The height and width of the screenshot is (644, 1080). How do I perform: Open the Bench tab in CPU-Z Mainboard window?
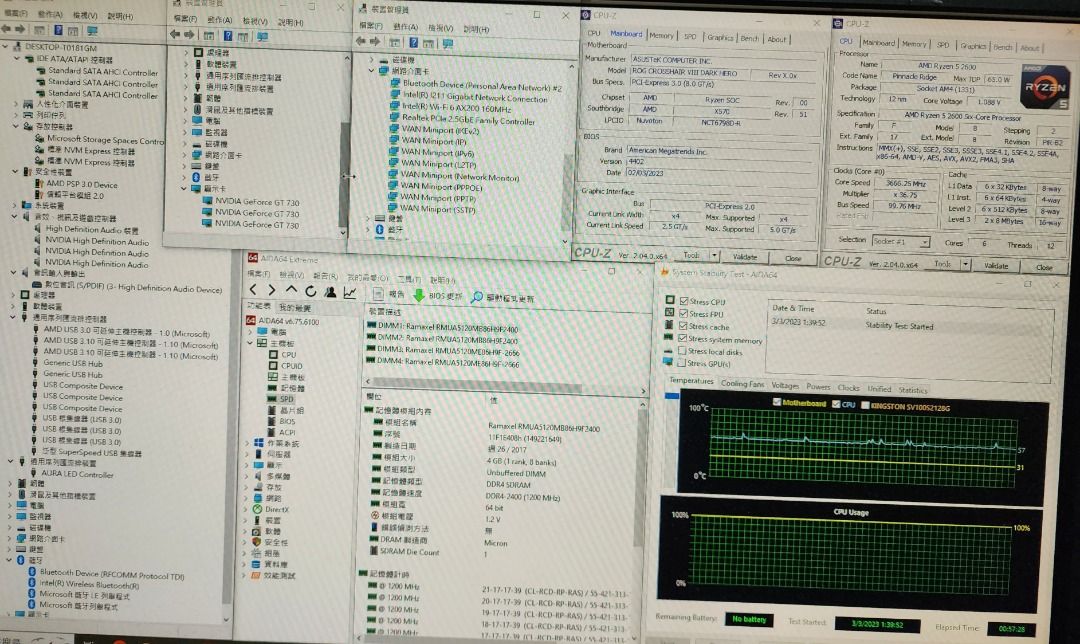(x=749, y=39)
